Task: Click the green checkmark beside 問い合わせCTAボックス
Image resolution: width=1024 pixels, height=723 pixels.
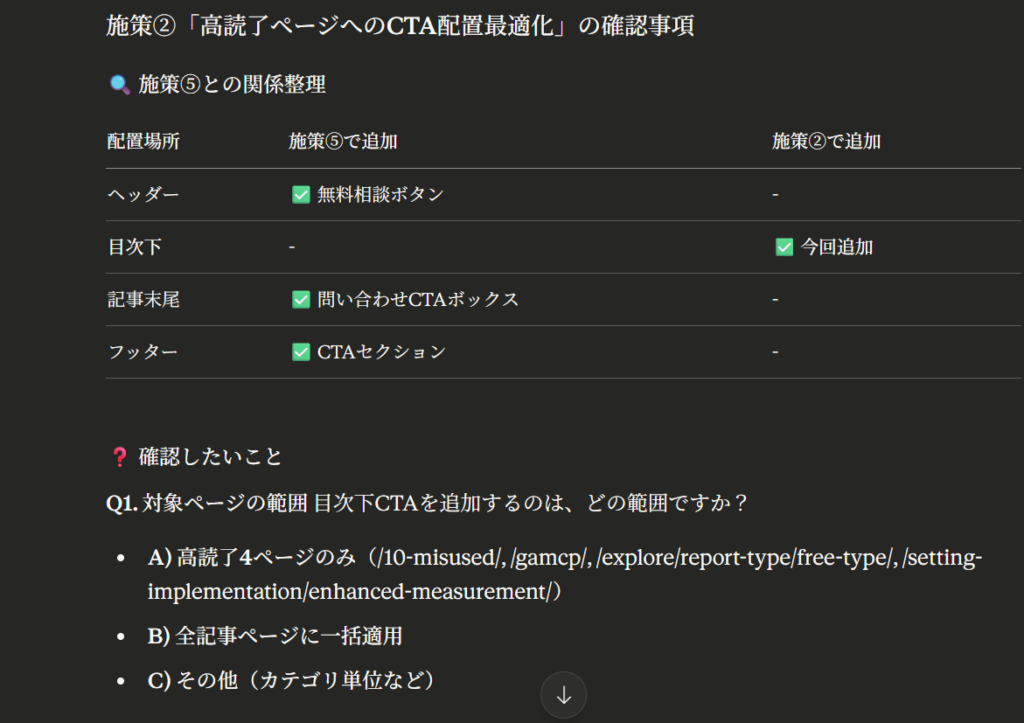Action: (x=300, y=299)
